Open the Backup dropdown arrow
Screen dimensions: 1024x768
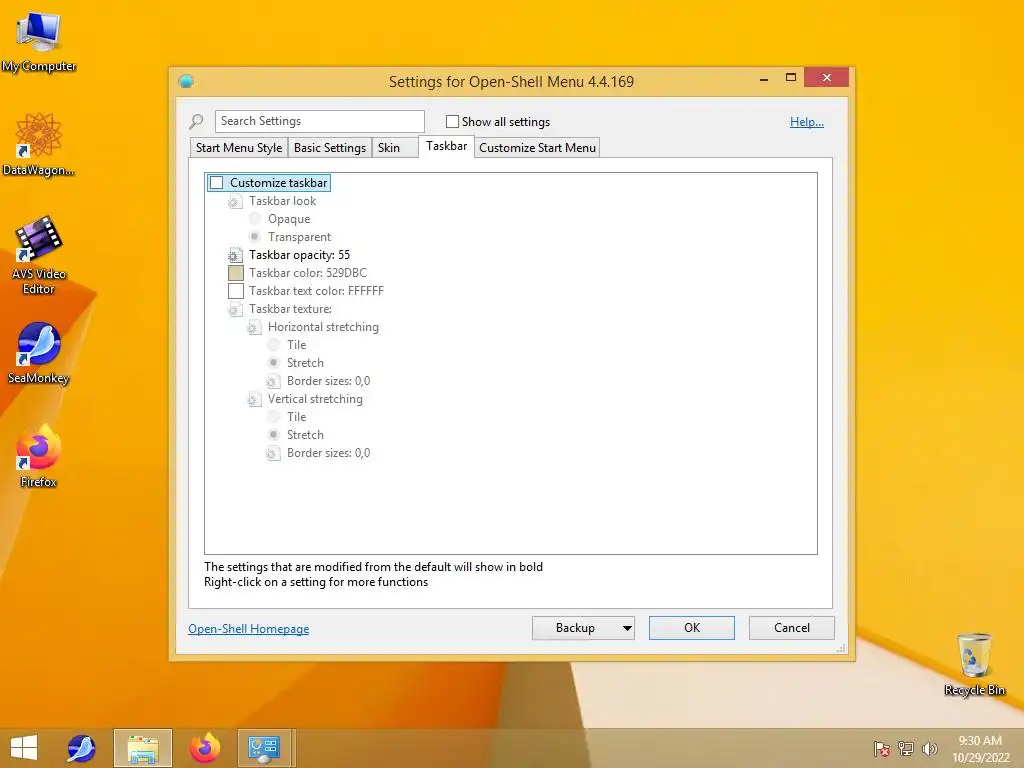click(626, 628)
